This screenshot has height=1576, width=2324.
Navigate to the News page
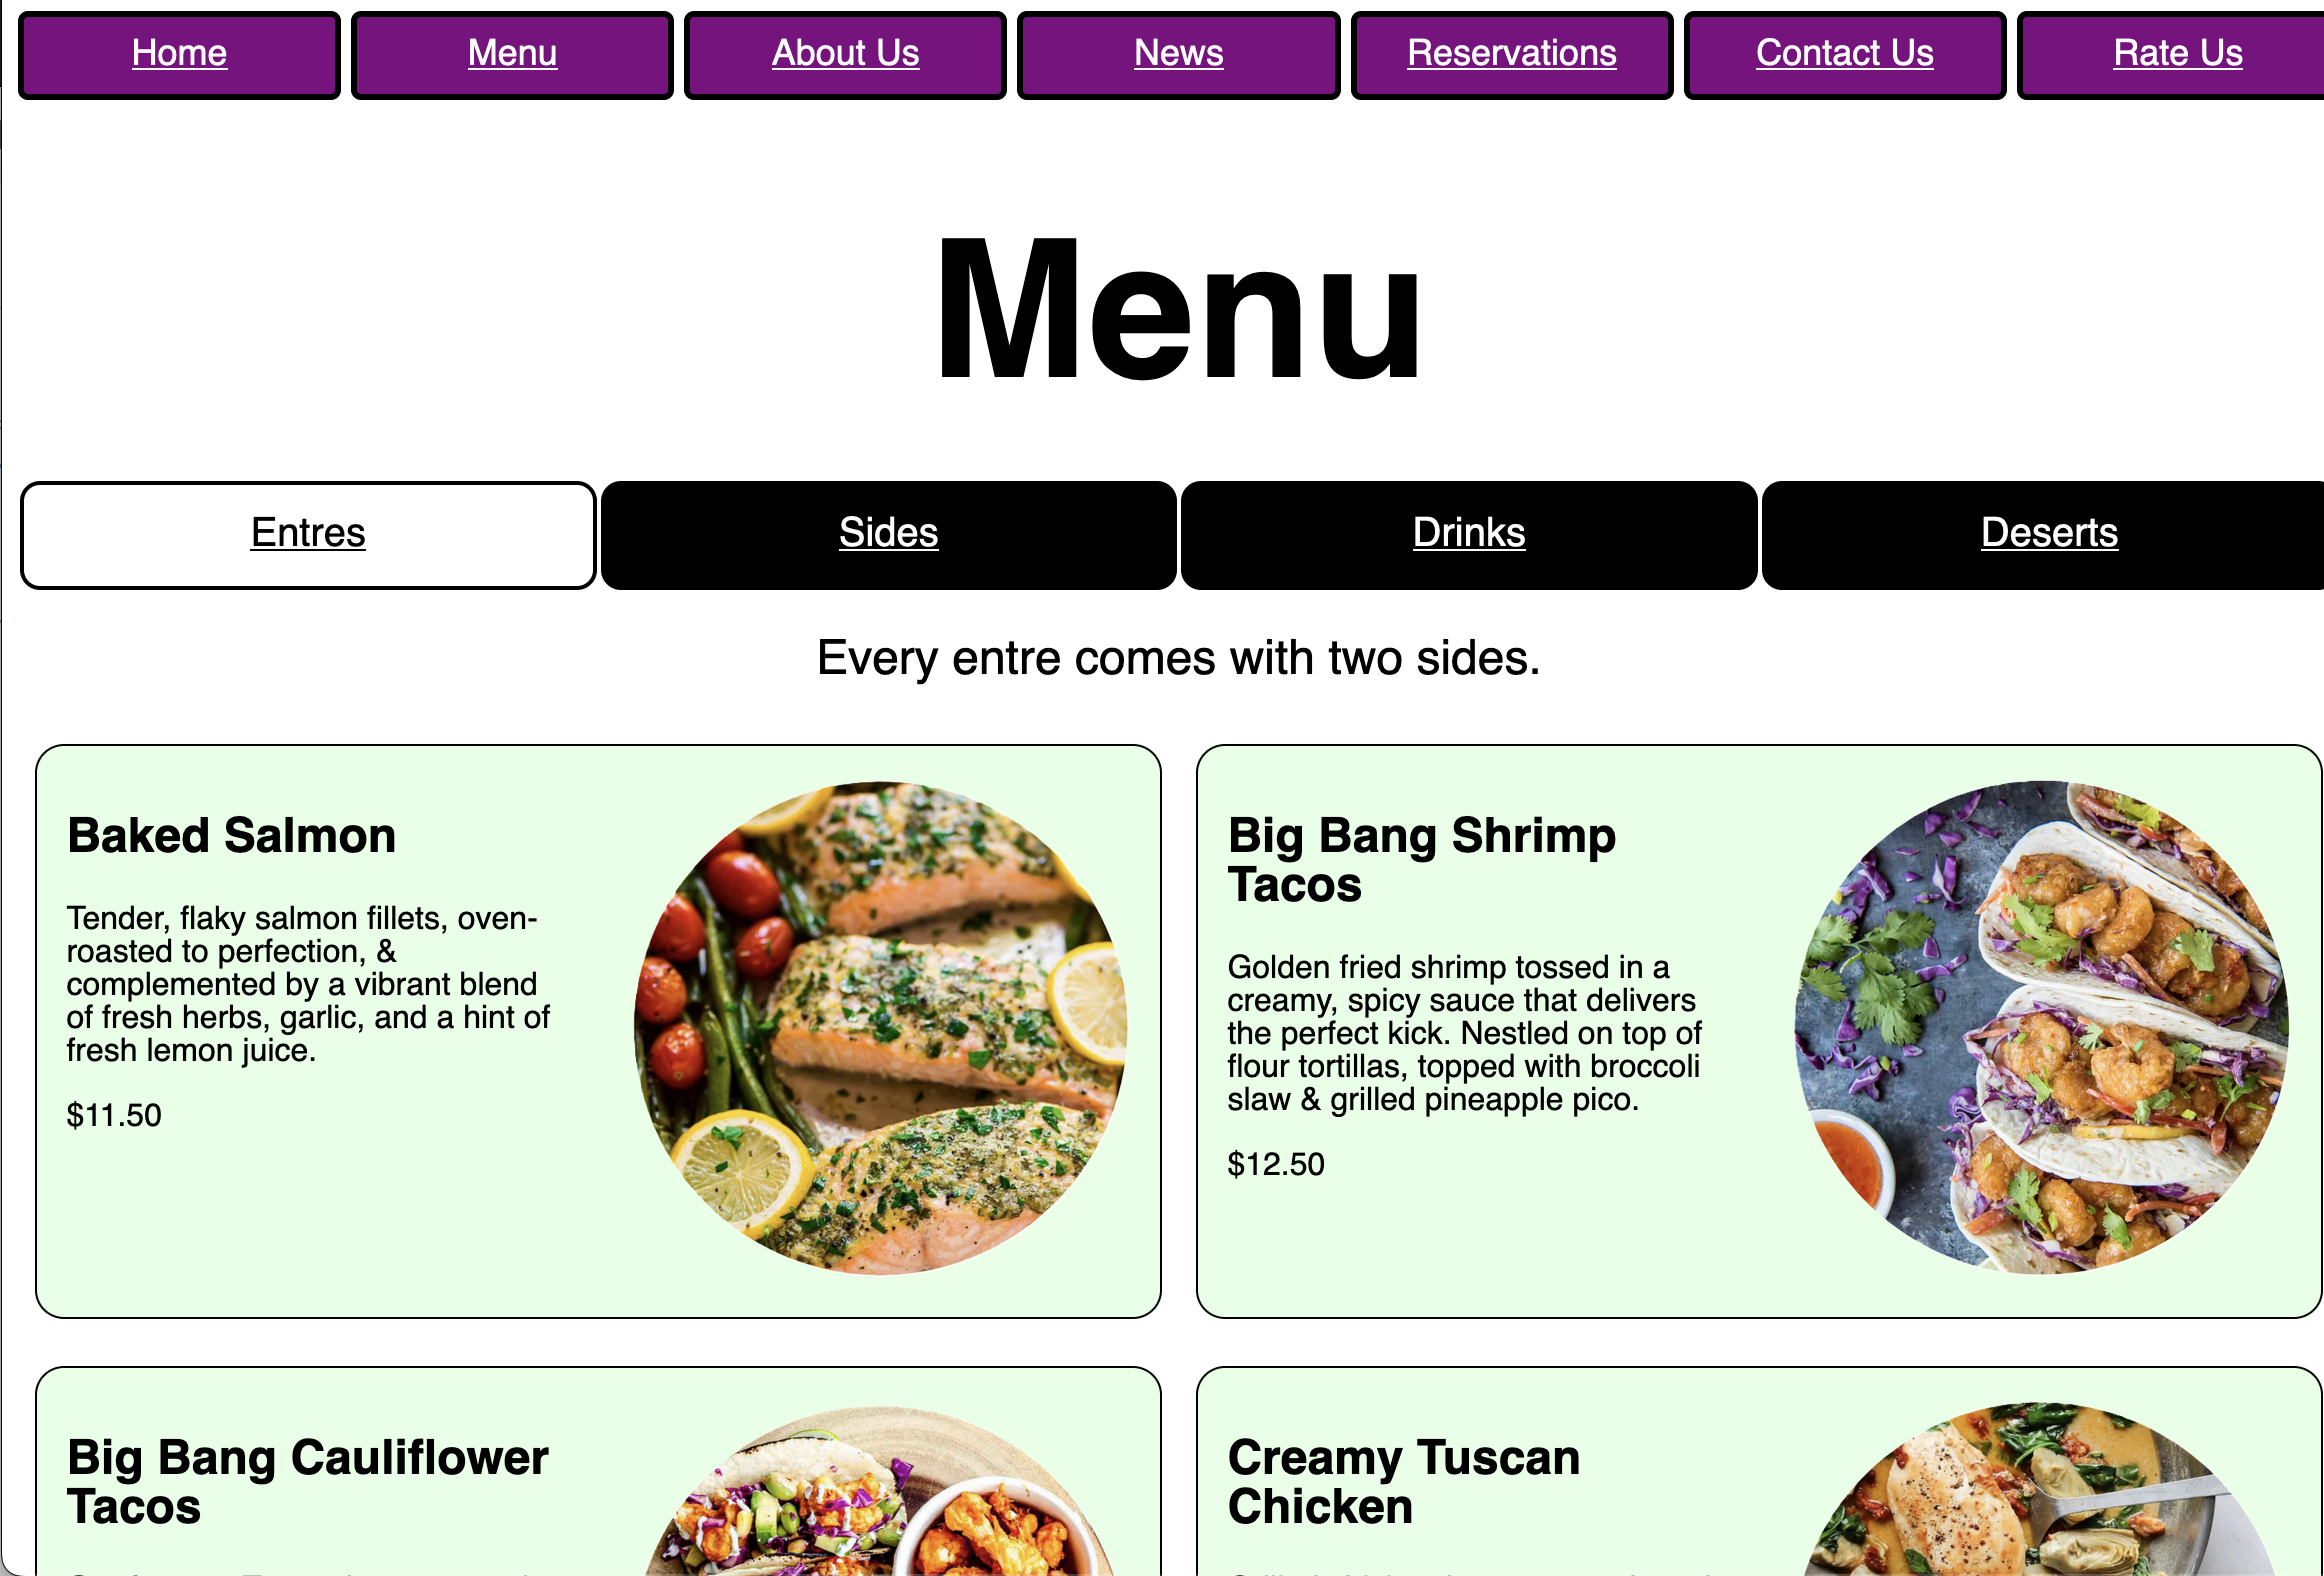1177,51
